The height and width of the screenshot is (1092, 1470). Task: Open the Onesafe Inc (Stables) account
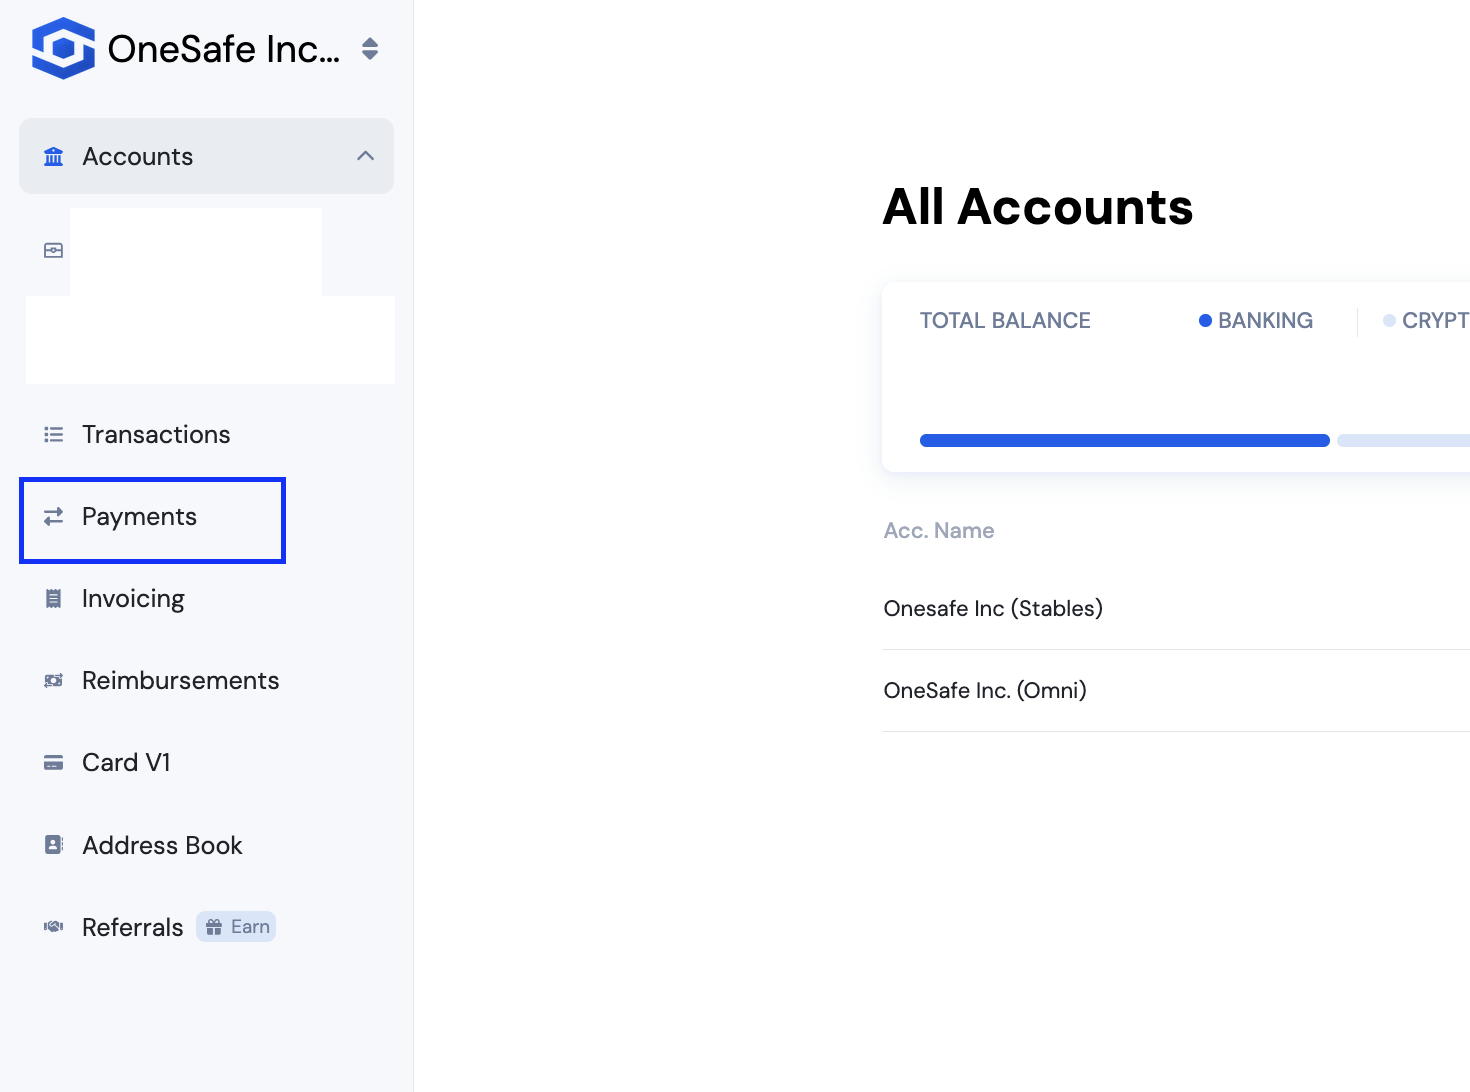(993, 609)
